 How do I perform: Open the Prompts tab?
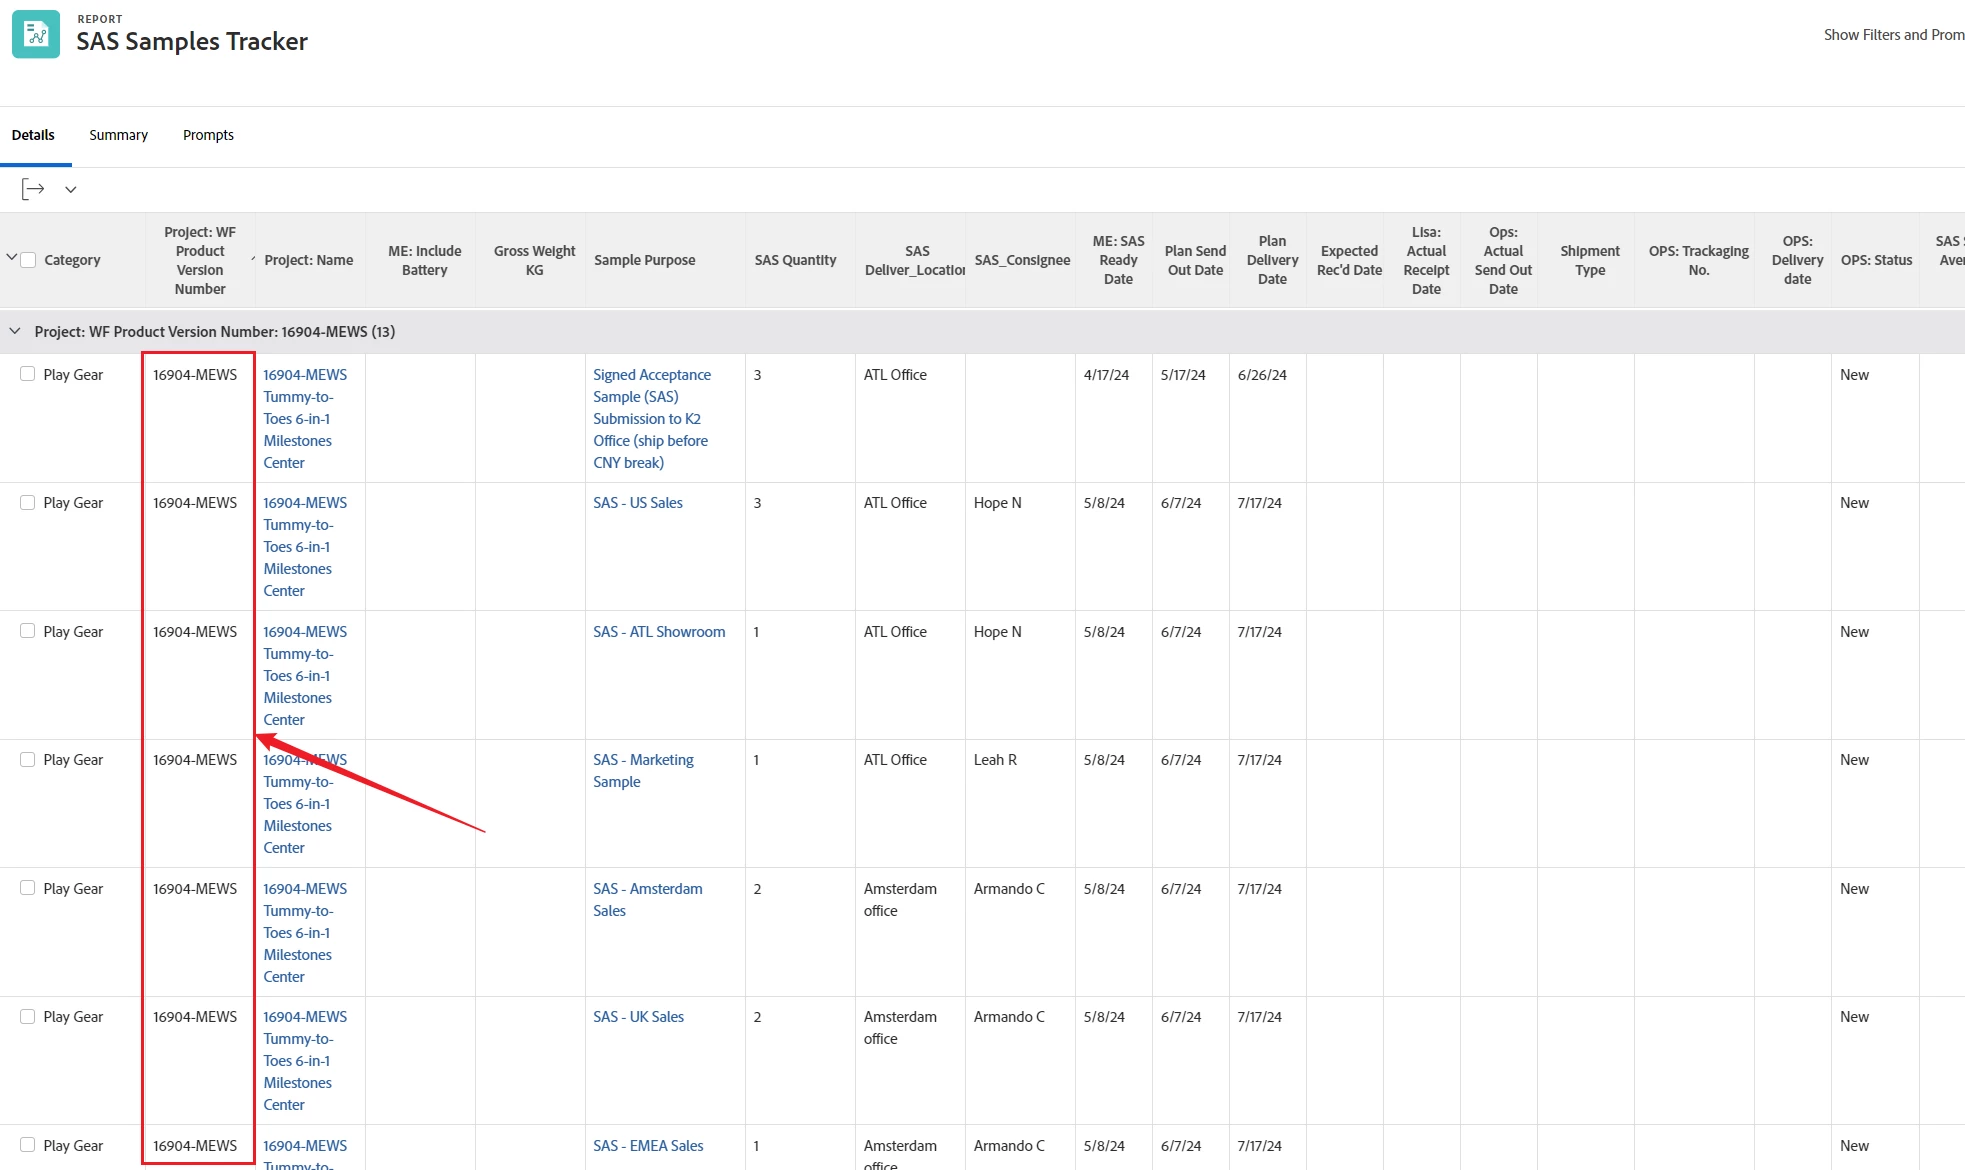[208, 135]
